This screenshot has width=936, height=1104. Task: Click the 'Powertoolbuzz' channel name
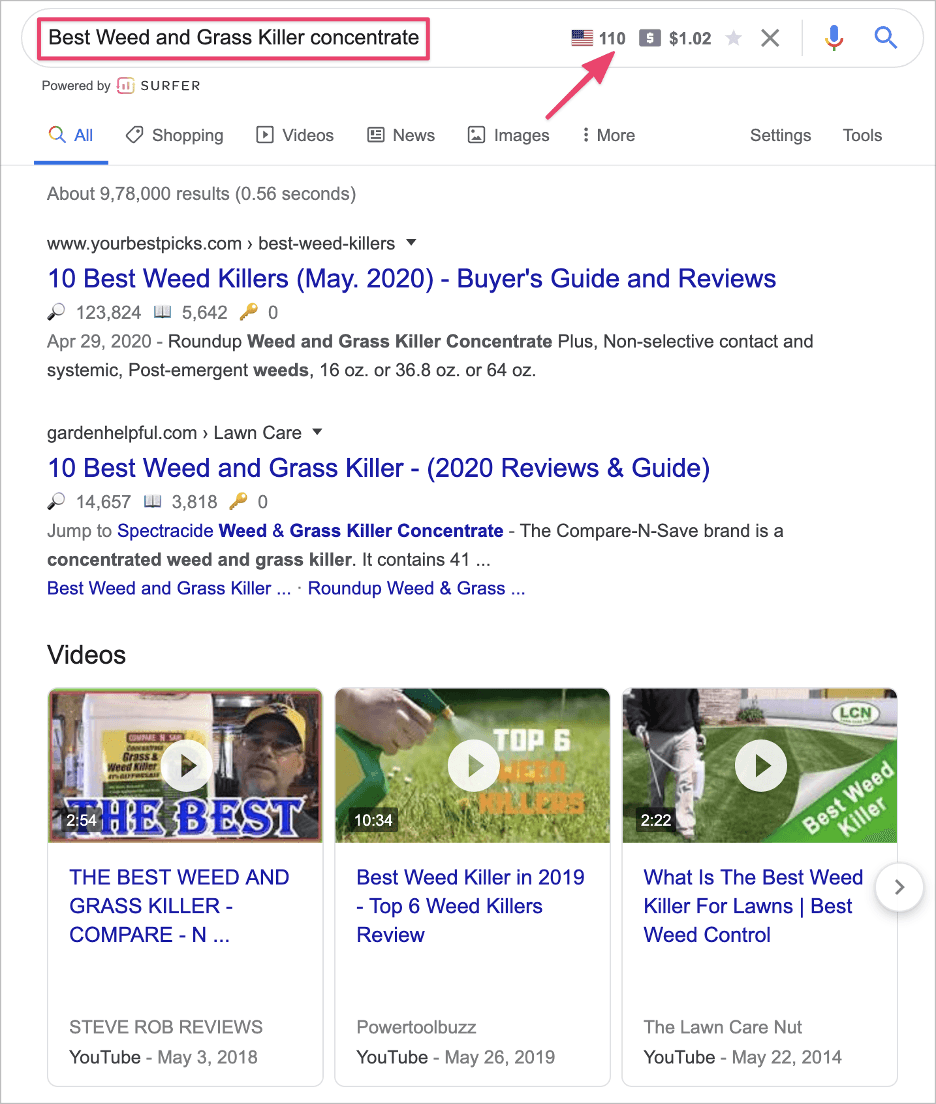click(x=416, y=1027)
